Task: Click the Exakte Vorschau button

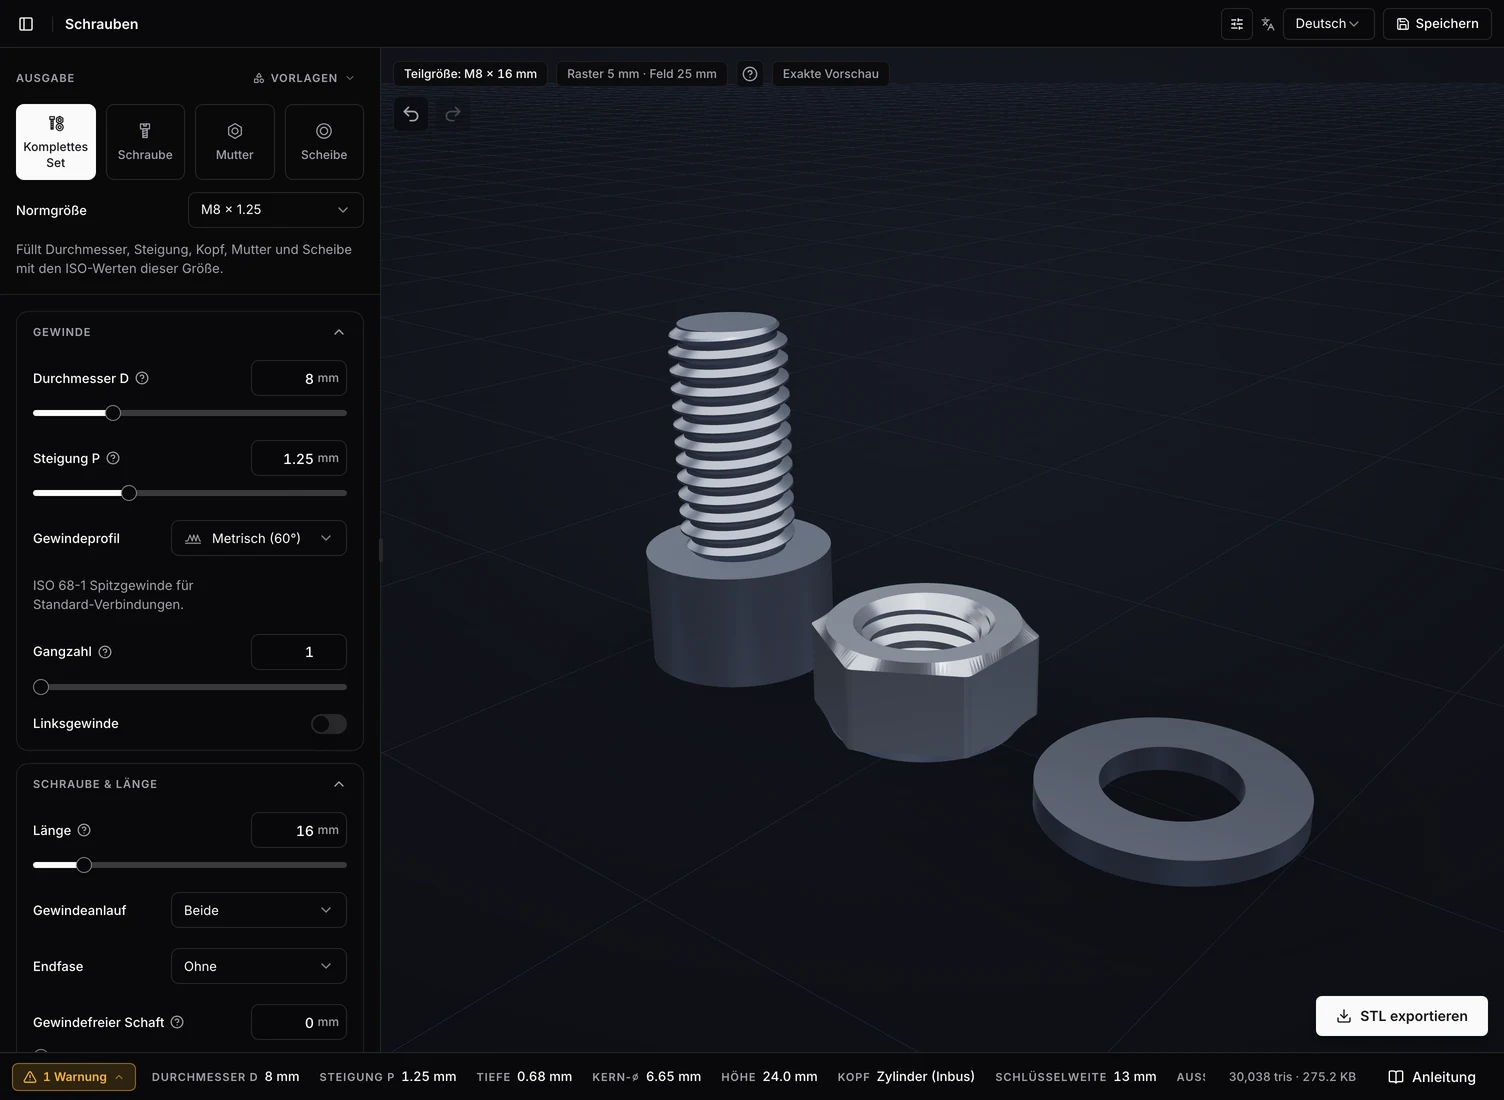Action: pos(831,74)
